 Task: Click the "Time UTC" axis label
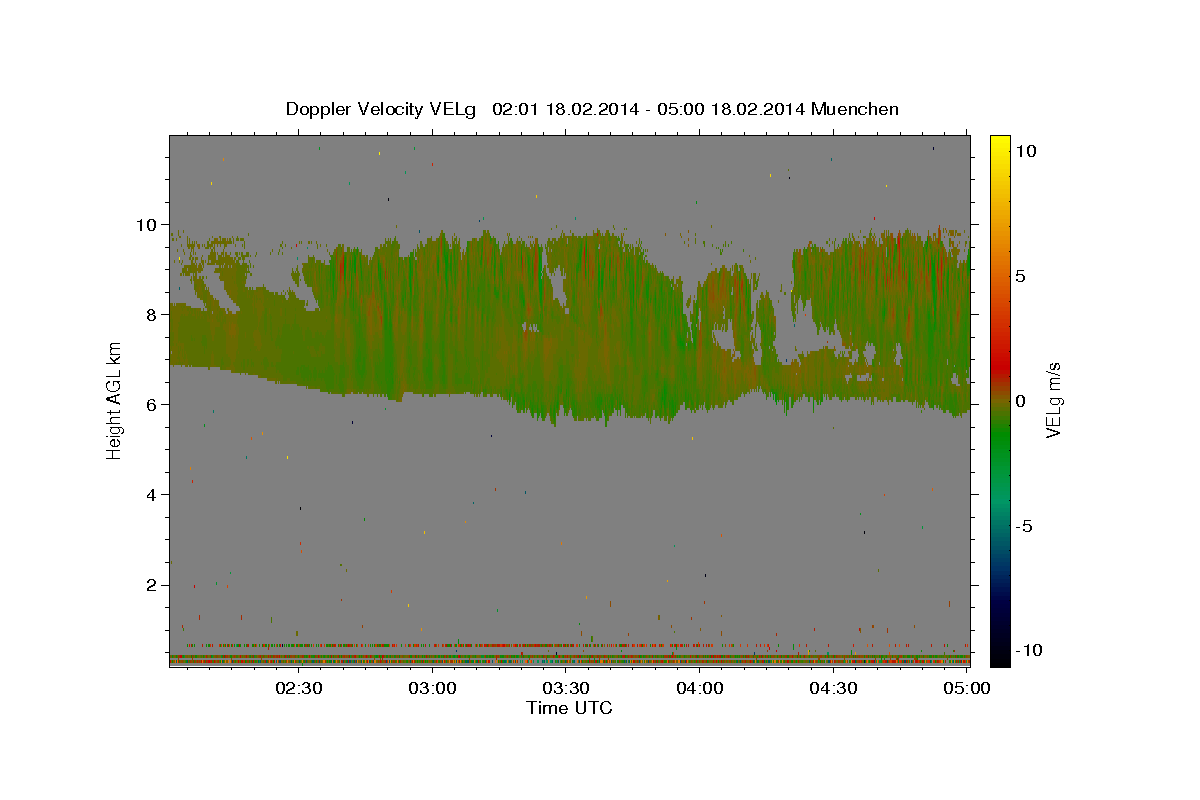click(x=569, y=708)
